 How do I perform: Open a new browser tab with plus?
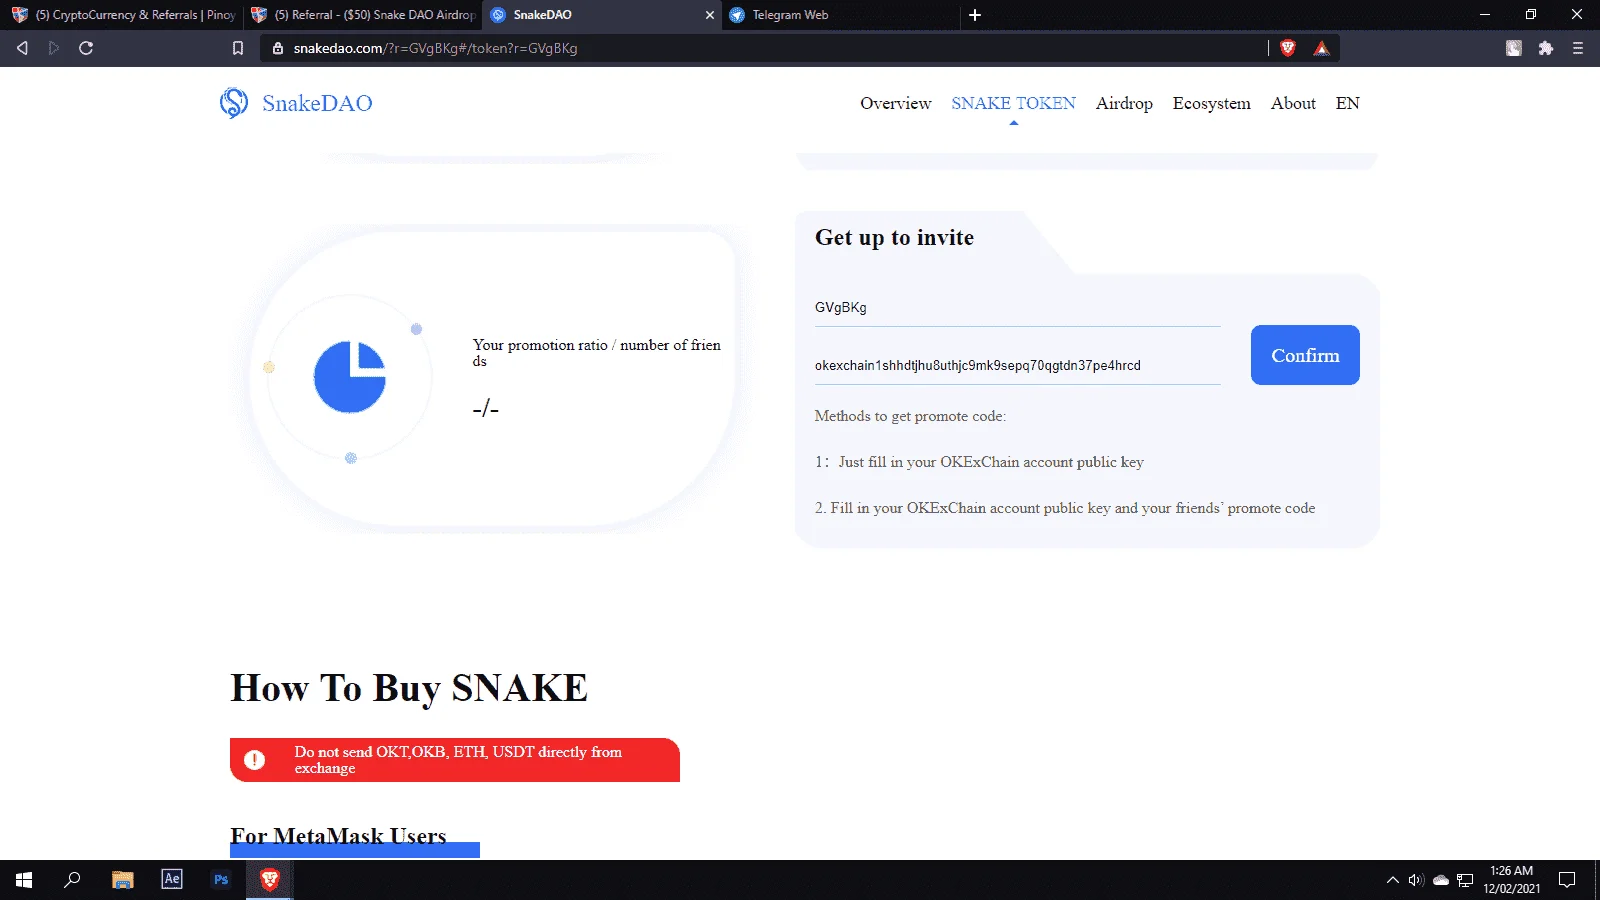pyautogui.click(x=975, y=15)
